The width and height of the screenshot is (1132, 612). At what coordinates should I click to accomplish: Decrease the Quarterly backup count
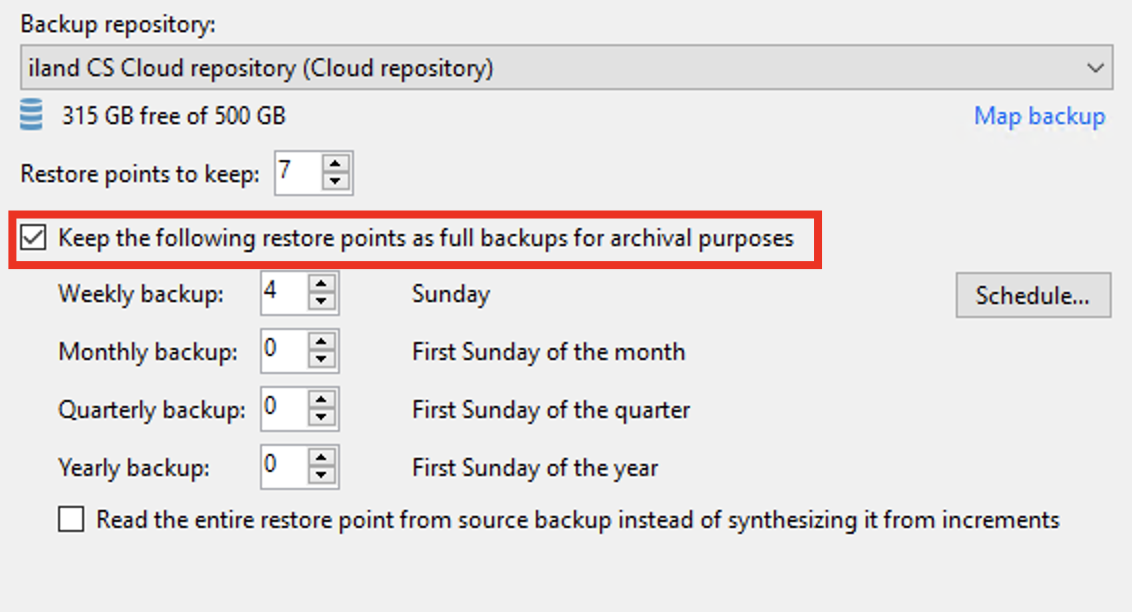(x=321, y=418)
